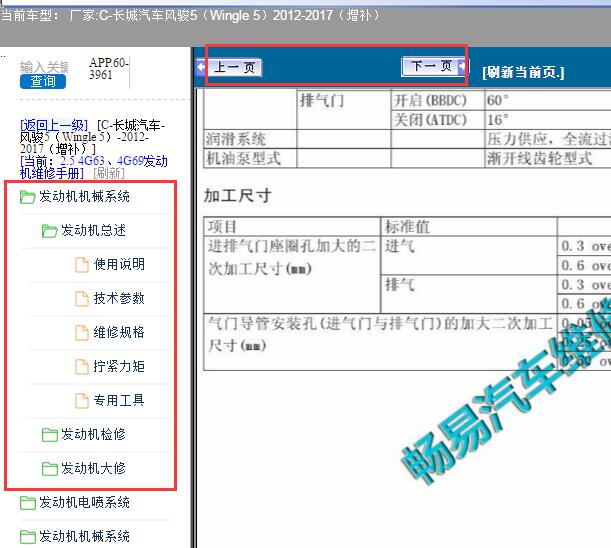Select the 专用工具 tree entry text

coord(119,400)
